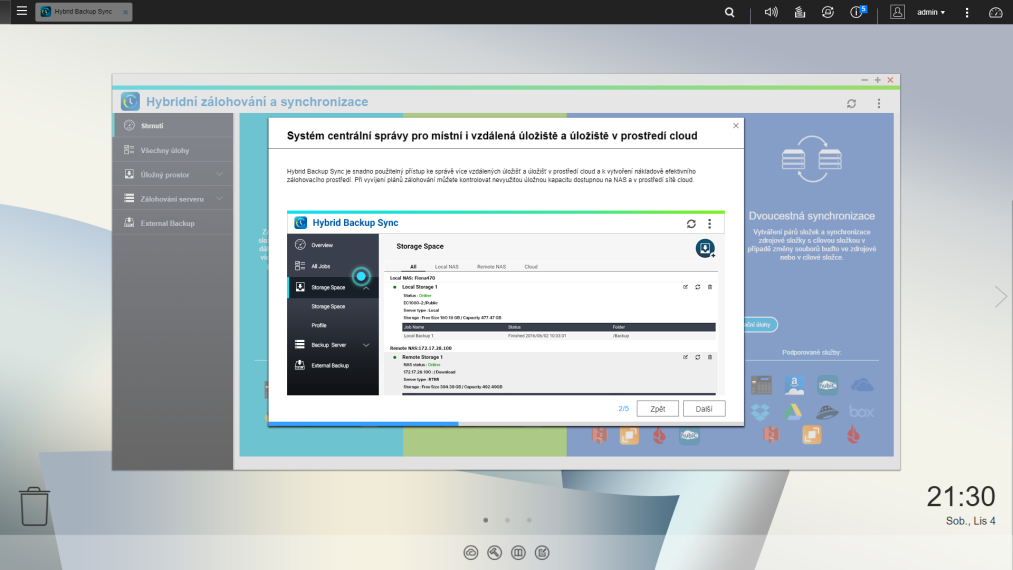
Task: Click the 2/5 page indicator
Action: click(x=623, y=408)
